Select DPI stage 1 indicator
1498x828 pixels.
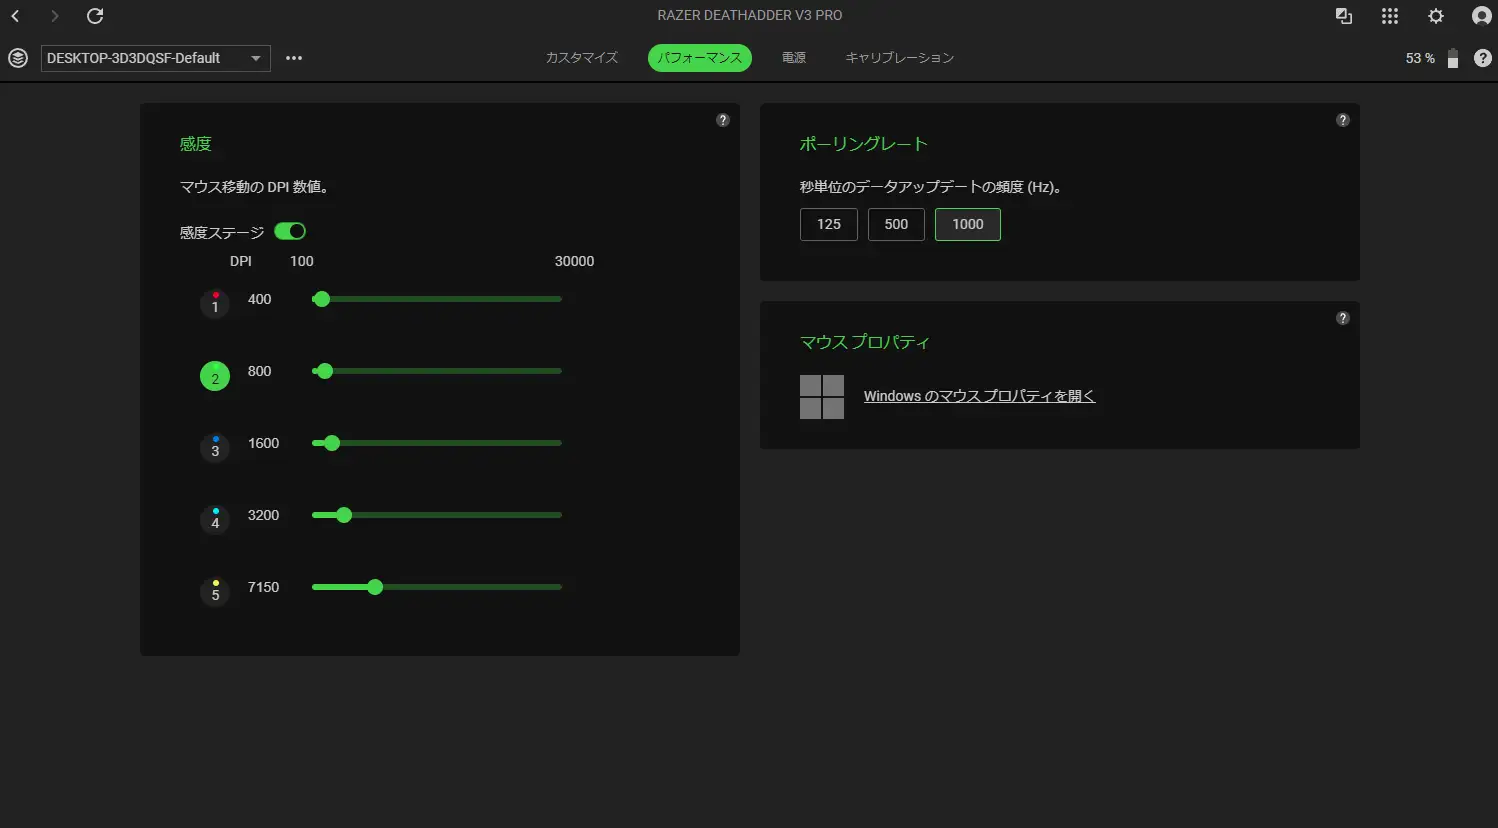click(x=215, y=303)
